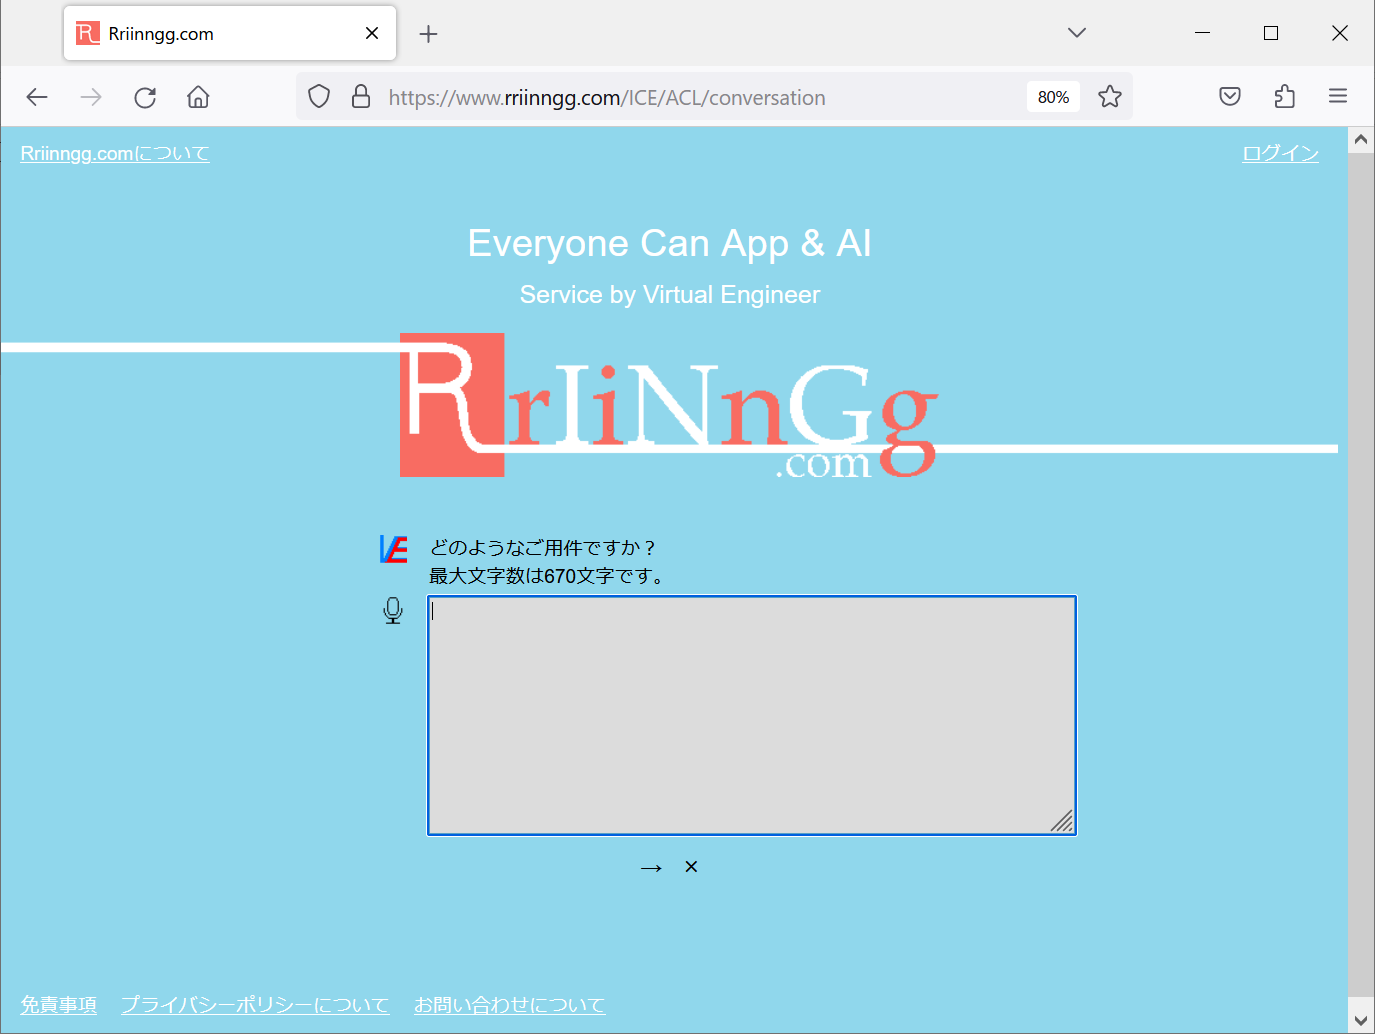This screenshot has height=1034, width=1375.
Task: Open the tracking protection shield icon
Action: pyautogui.click(x=319, y=97)
